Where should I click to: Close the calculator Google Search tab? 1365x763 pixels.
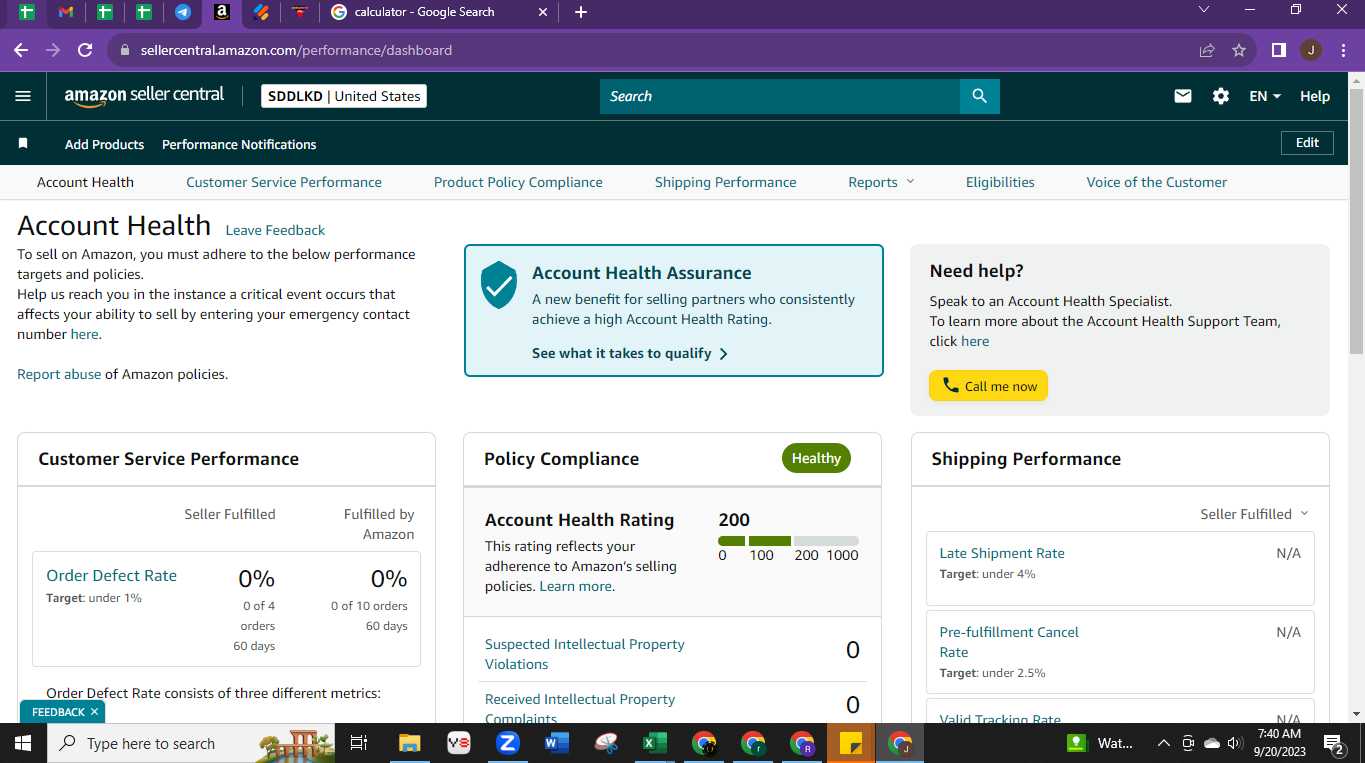click(543, 12)
